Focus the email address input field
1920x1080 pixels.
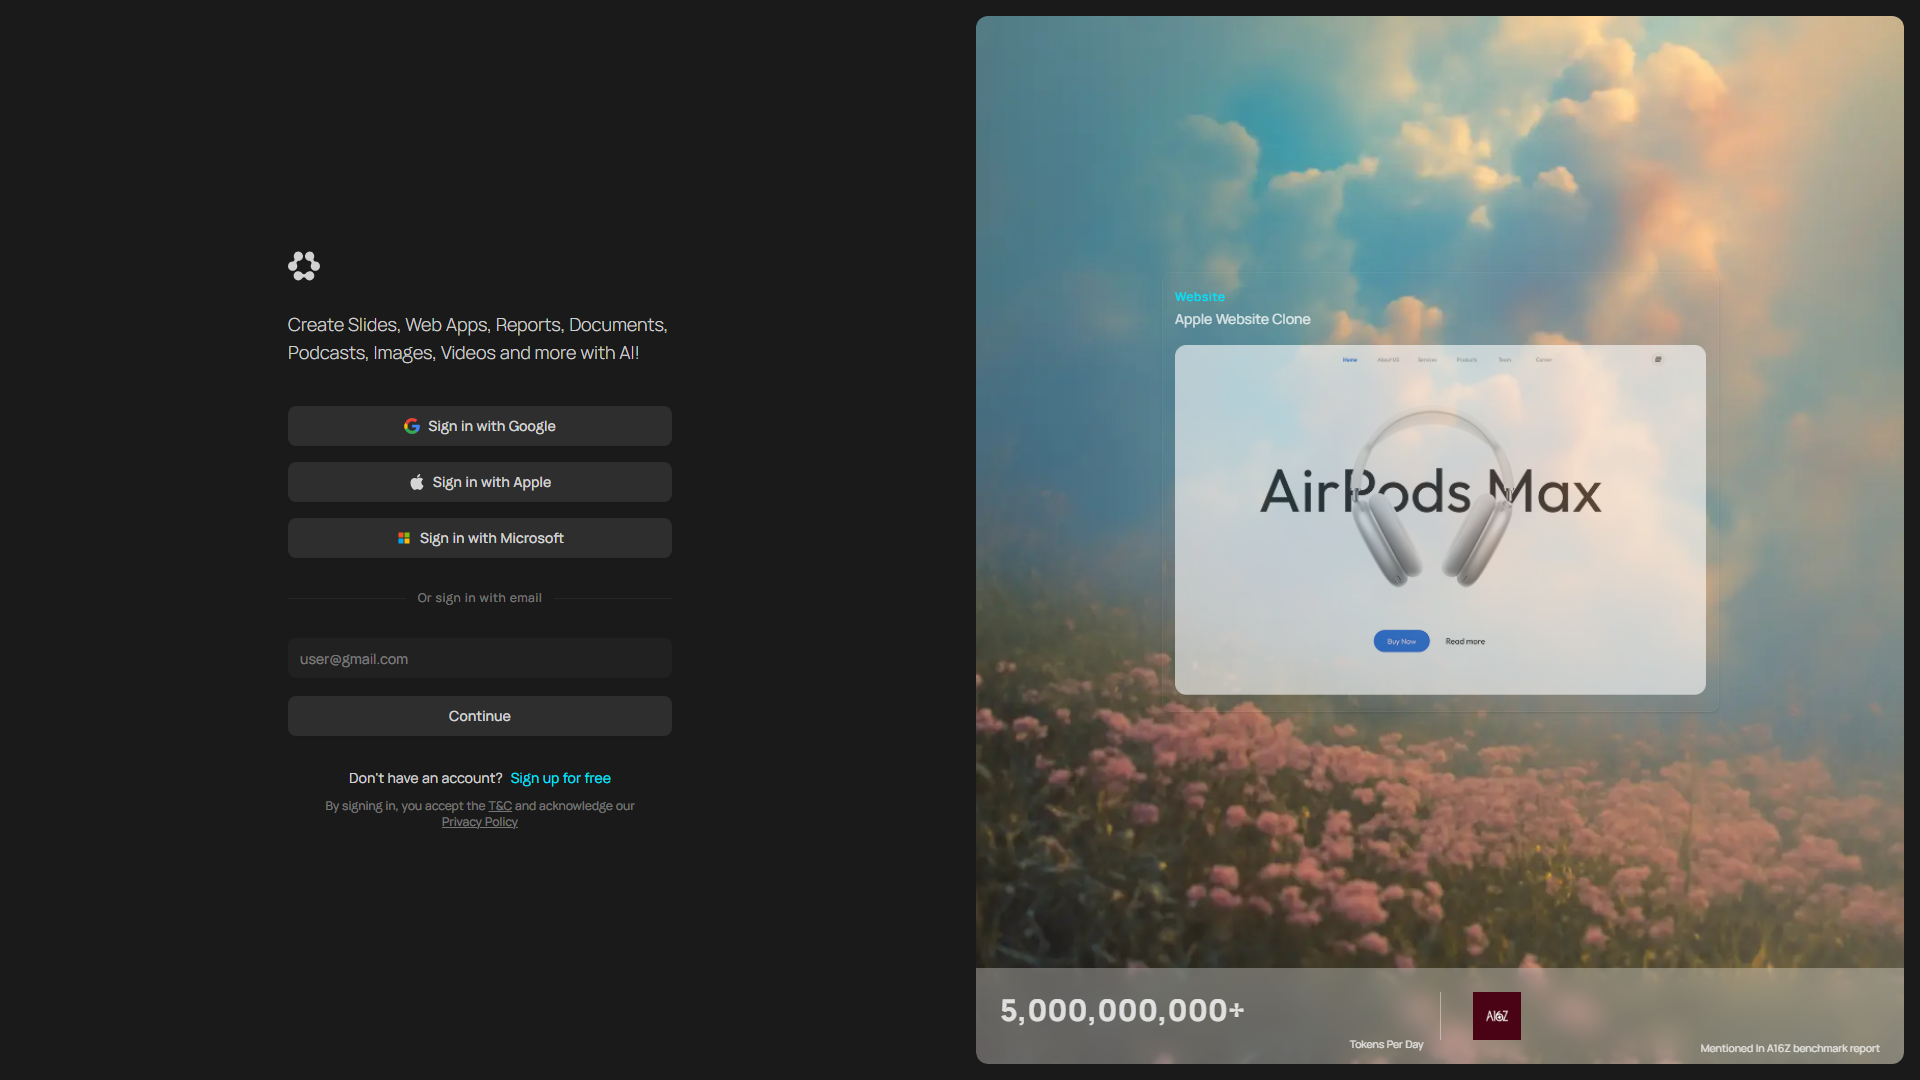[x=480, y=659]
